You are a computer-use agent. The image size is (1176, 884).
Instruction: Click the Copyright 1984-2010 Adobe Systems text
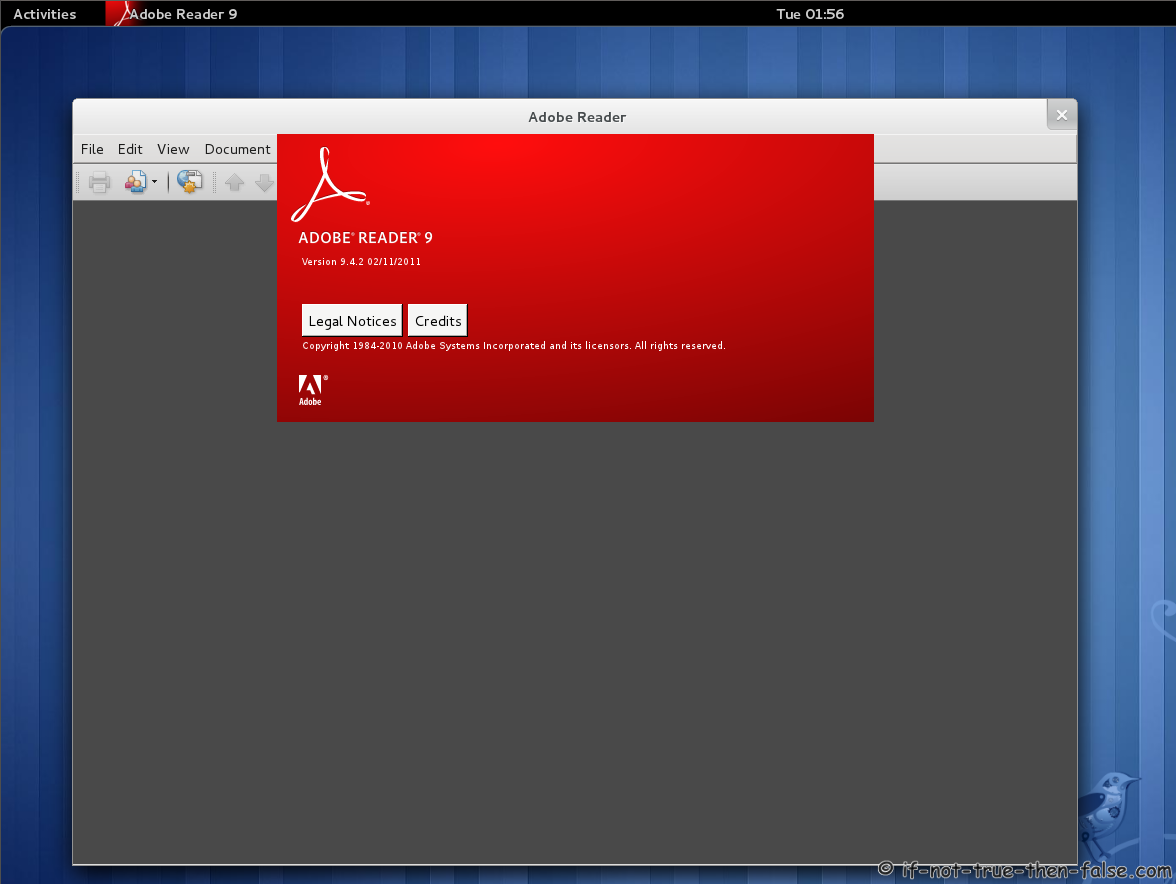[x=514, y=346]
